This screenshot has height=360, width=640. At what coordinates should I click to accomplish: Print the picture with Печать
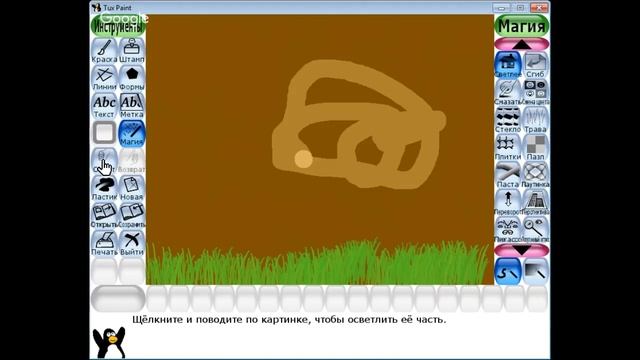tap(104, 244)
